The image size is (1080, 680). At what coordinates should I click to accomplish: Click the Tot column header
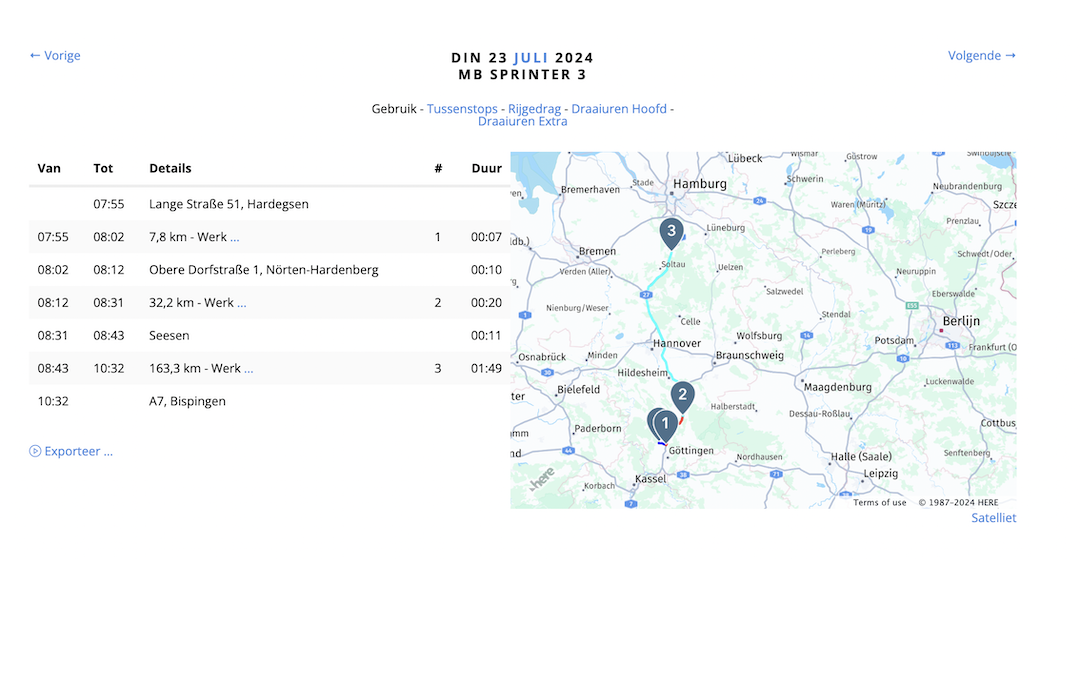coord(103,168)
